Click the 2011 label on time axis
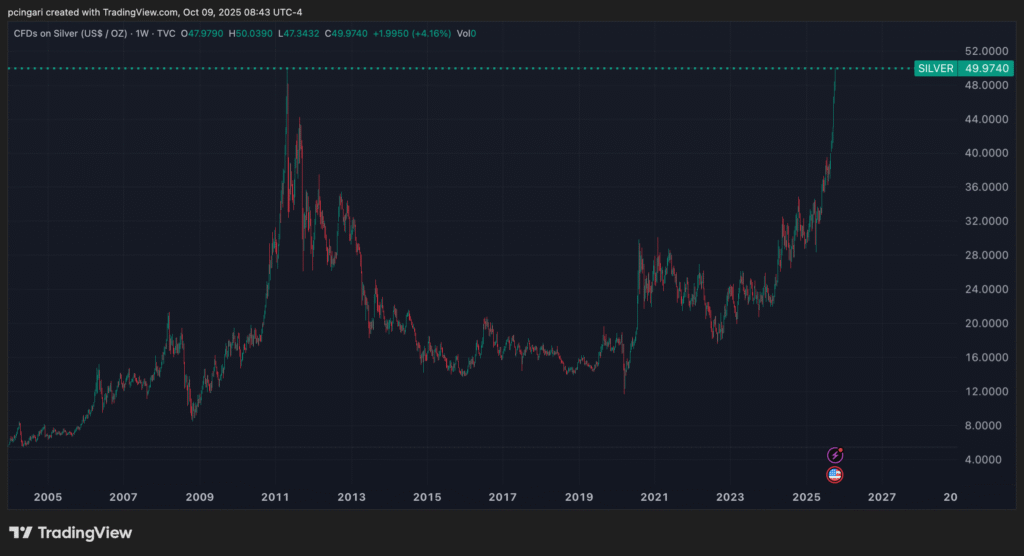 275,497
